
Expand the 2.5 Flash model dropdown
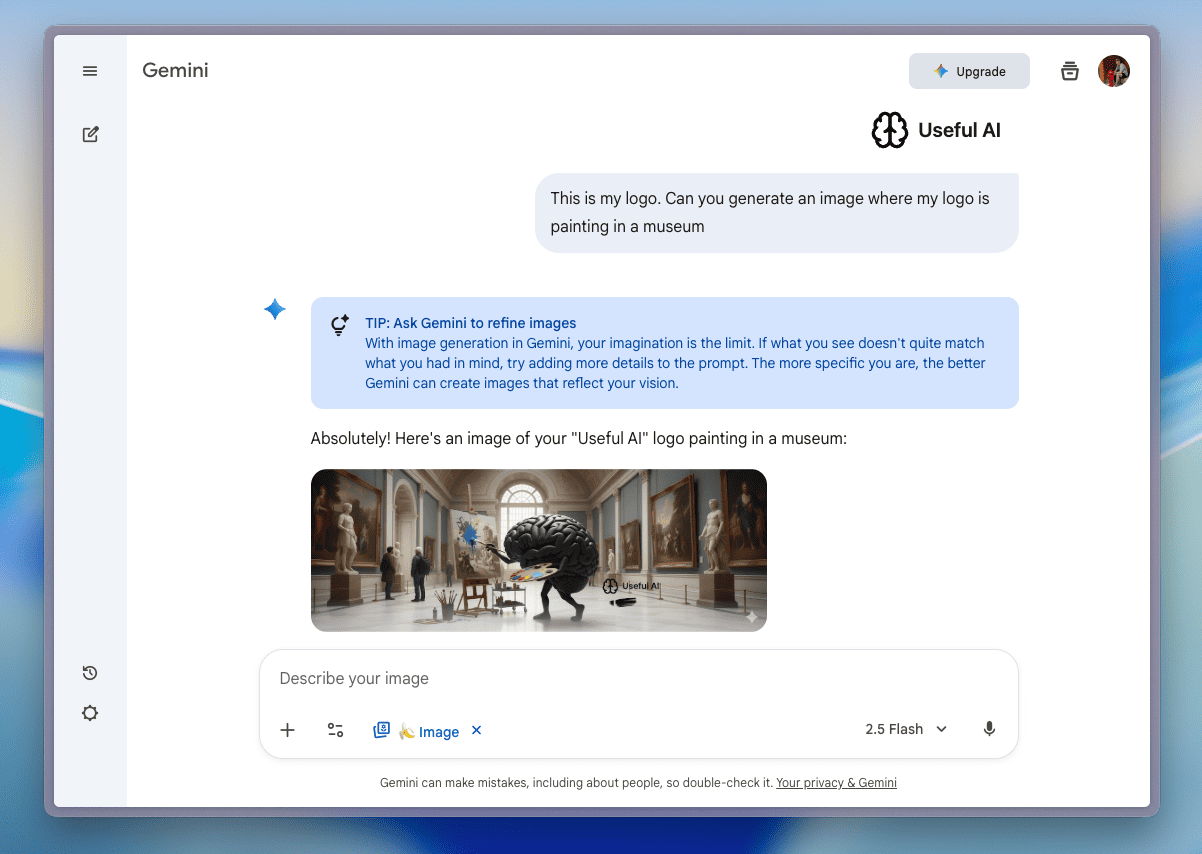click(906, 729)
